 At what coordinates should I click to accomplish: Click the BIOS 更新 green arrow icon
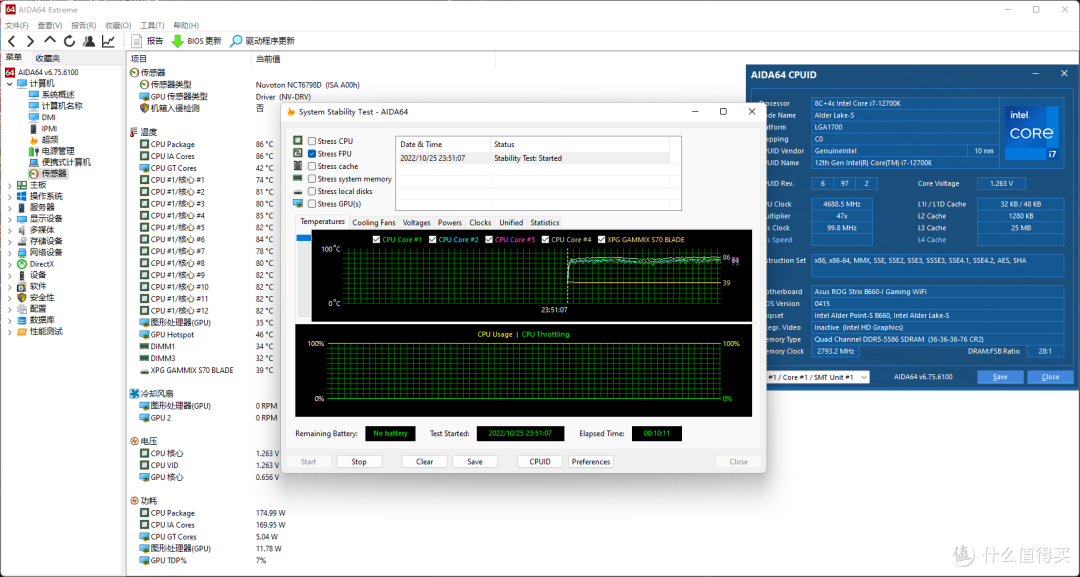(x=177, y=41)
